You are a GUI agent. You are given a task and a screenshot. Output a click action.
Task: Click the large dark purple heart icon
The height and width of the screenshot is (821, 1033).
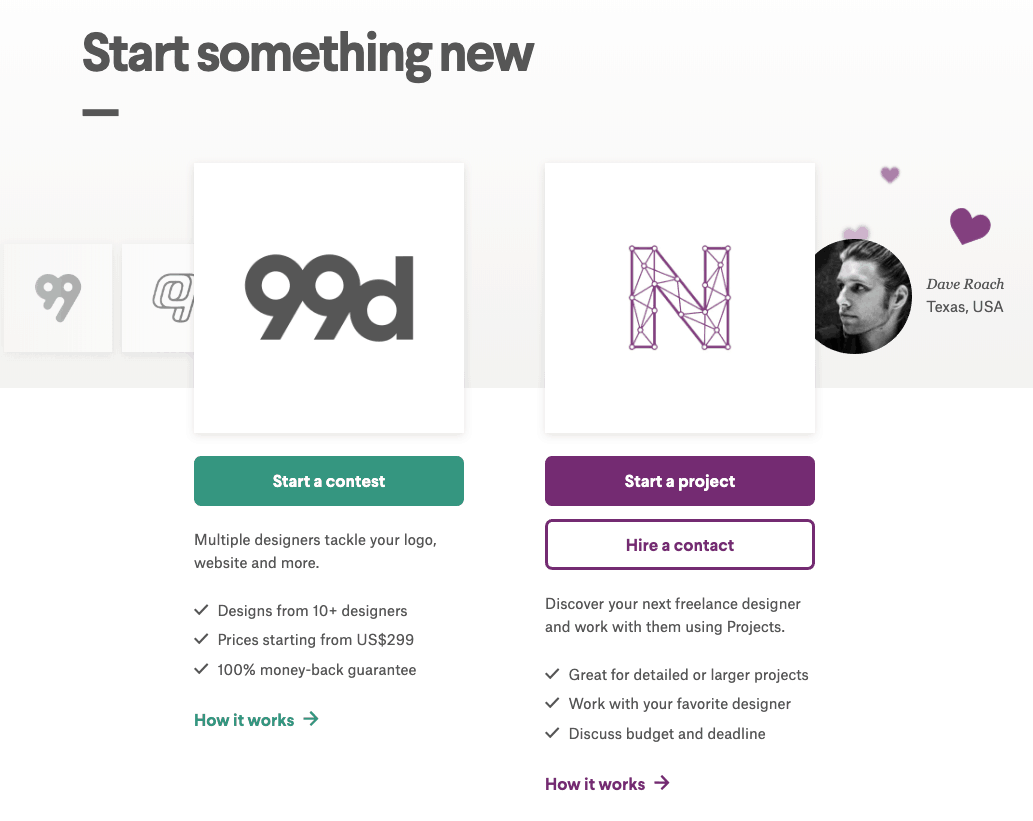(x=969, y=226)
